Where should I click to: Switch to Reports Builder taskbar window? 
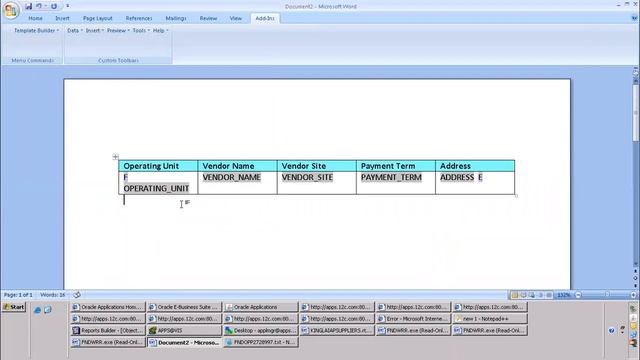(x=108, y=331)
